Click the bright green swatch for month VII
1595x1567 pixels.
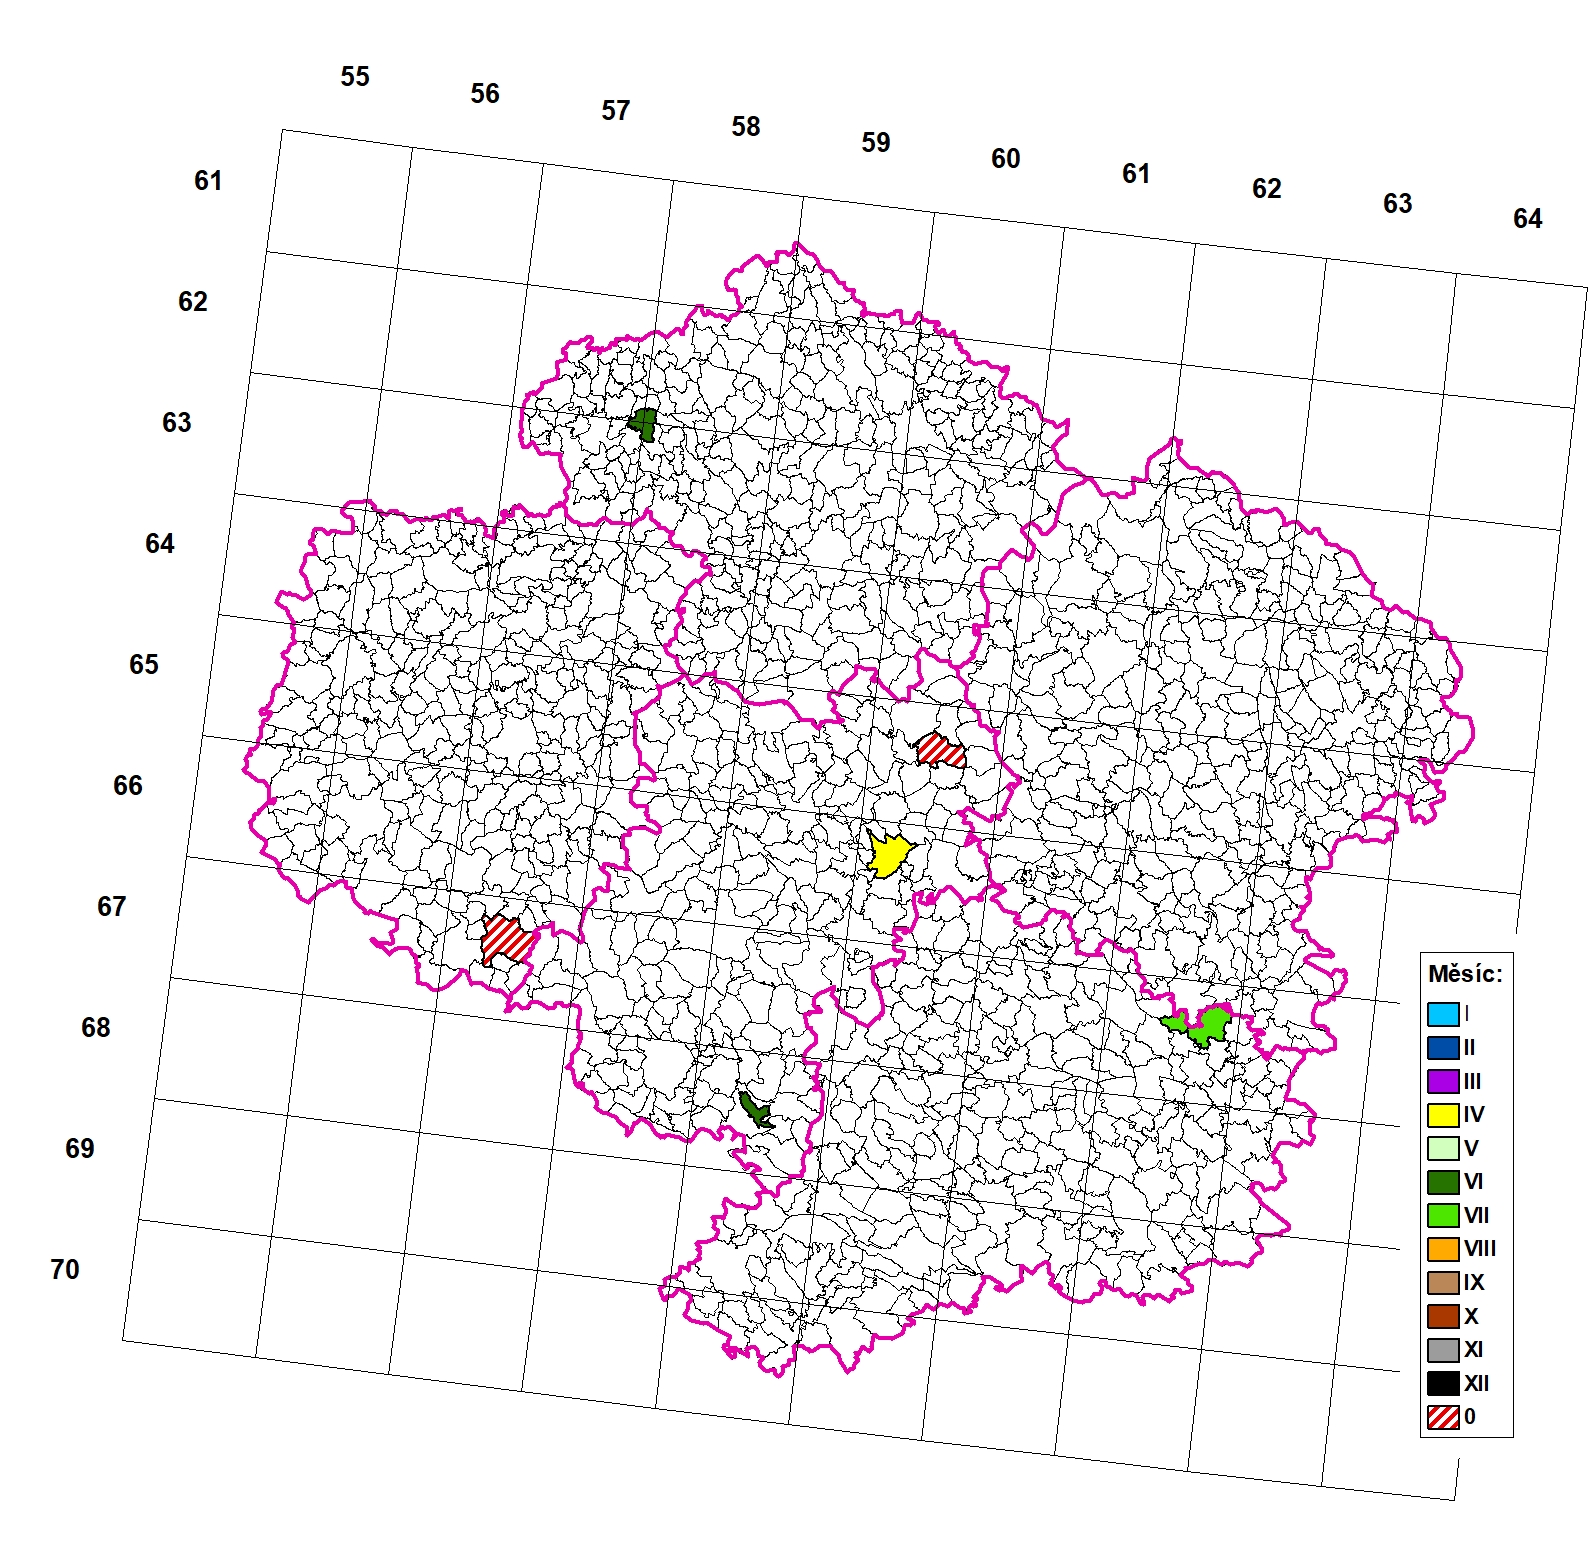pos(1443,1215)
